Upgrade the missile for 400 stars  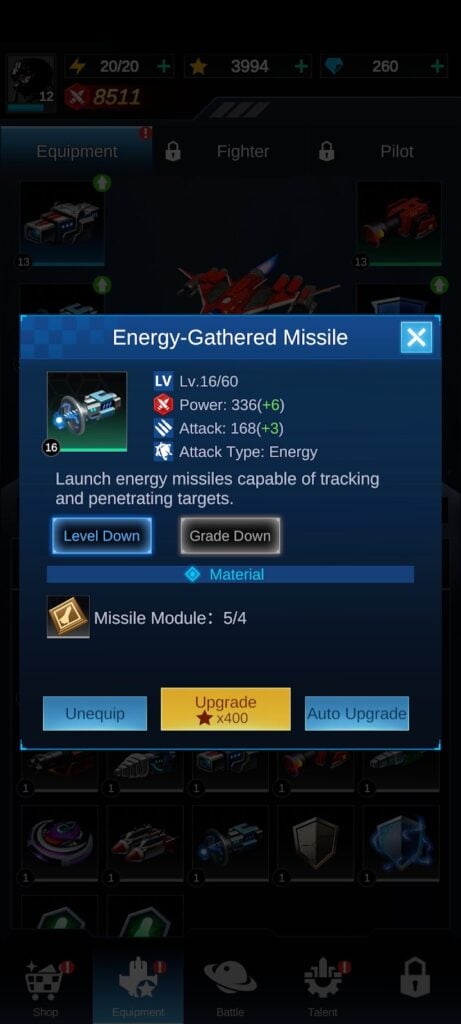point(226,709)
